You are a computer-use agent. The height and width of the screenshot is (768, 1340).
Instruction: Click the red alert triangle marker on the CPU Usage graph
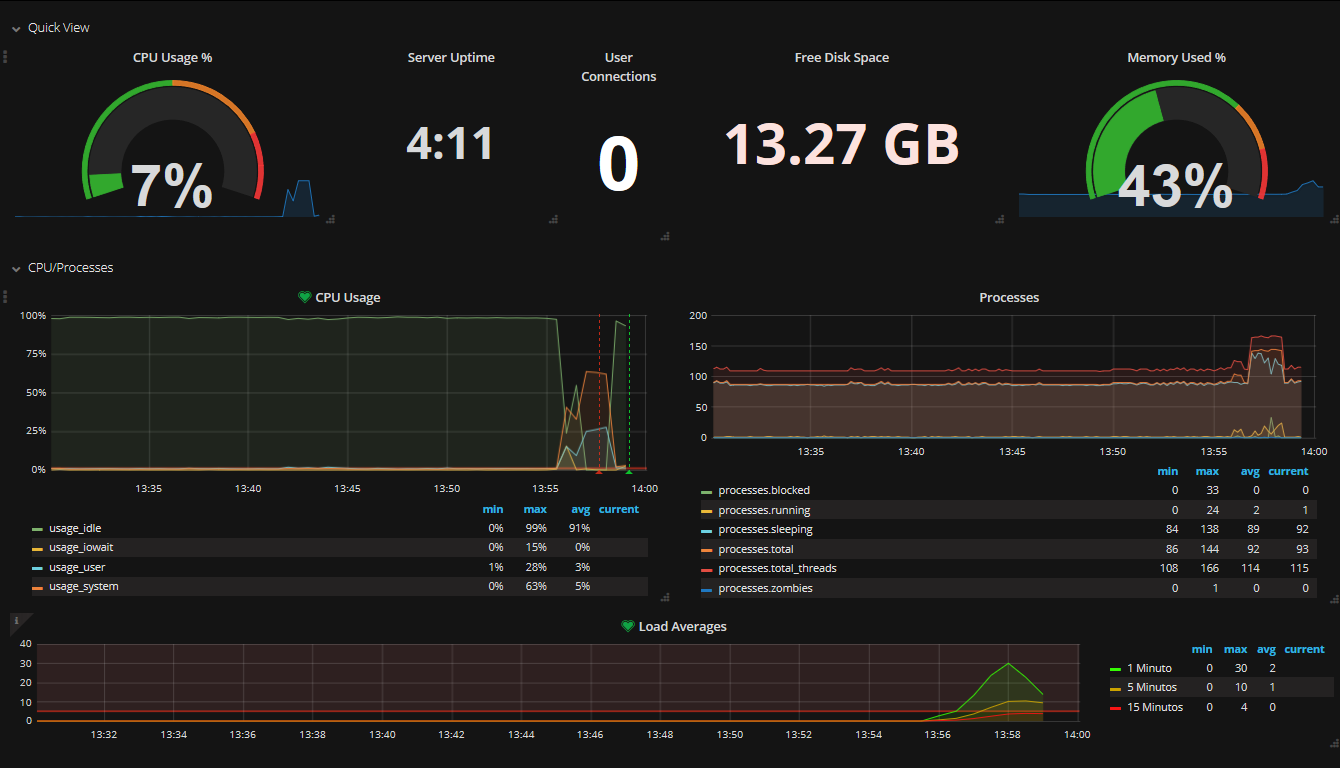click(599, 470)
